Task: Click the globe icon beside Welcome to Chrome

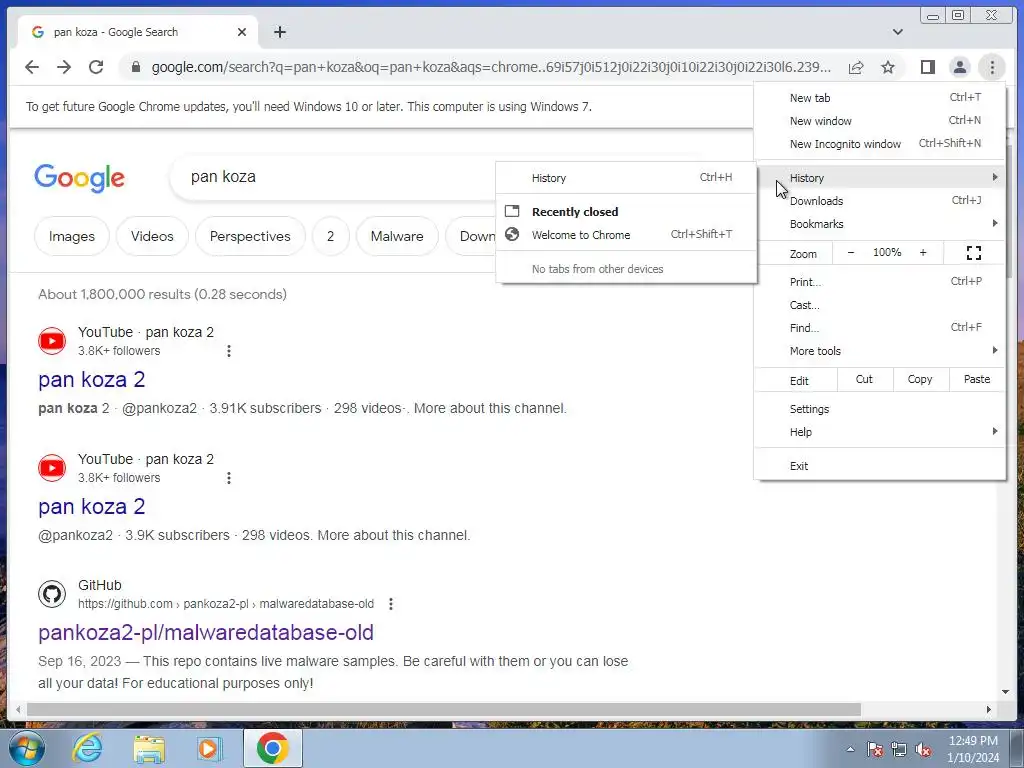Action: coord(512,234)
